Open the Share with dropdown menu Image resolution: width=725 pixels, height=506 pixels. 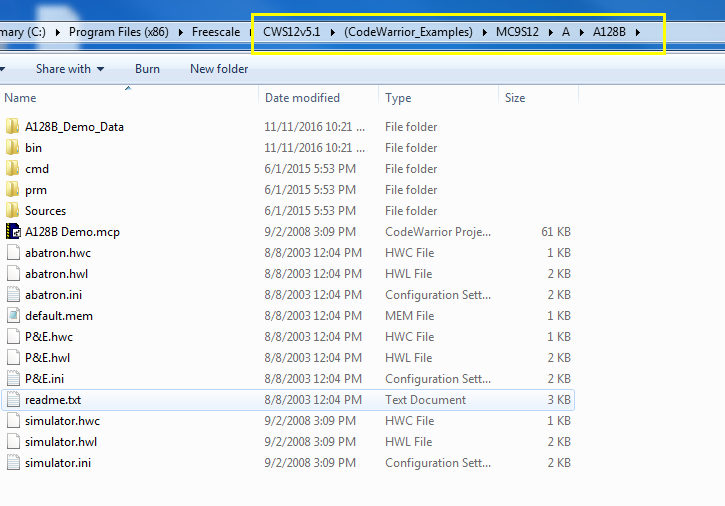tap(70, 69)
